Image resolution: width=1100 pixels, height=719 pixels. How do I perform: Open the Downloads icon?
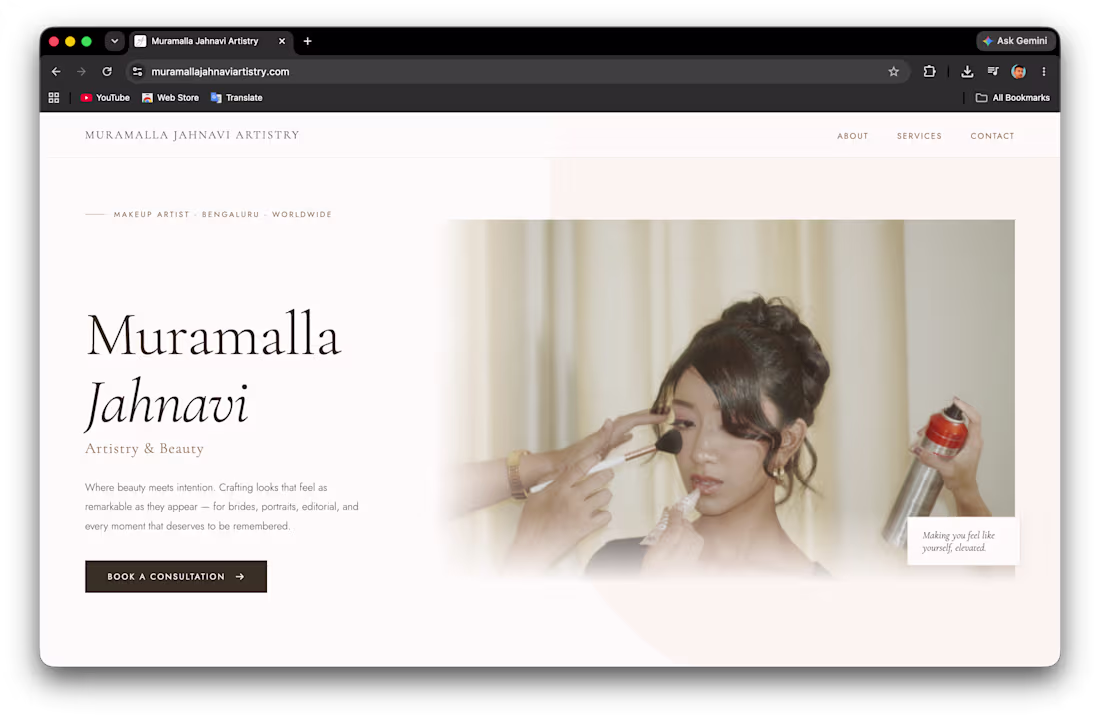(x=967, y=71)
